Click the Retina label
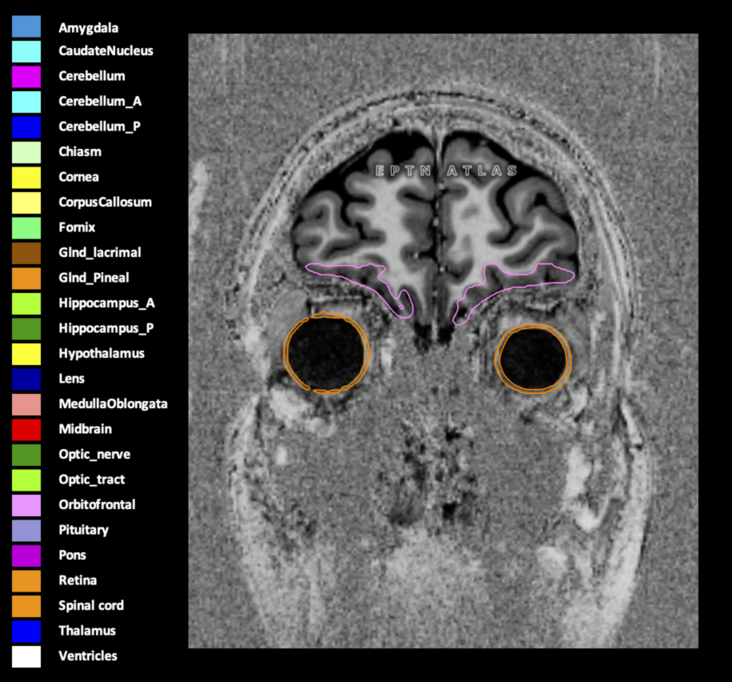The height and width of the screenshot is (682, 732). coord(78,580)
